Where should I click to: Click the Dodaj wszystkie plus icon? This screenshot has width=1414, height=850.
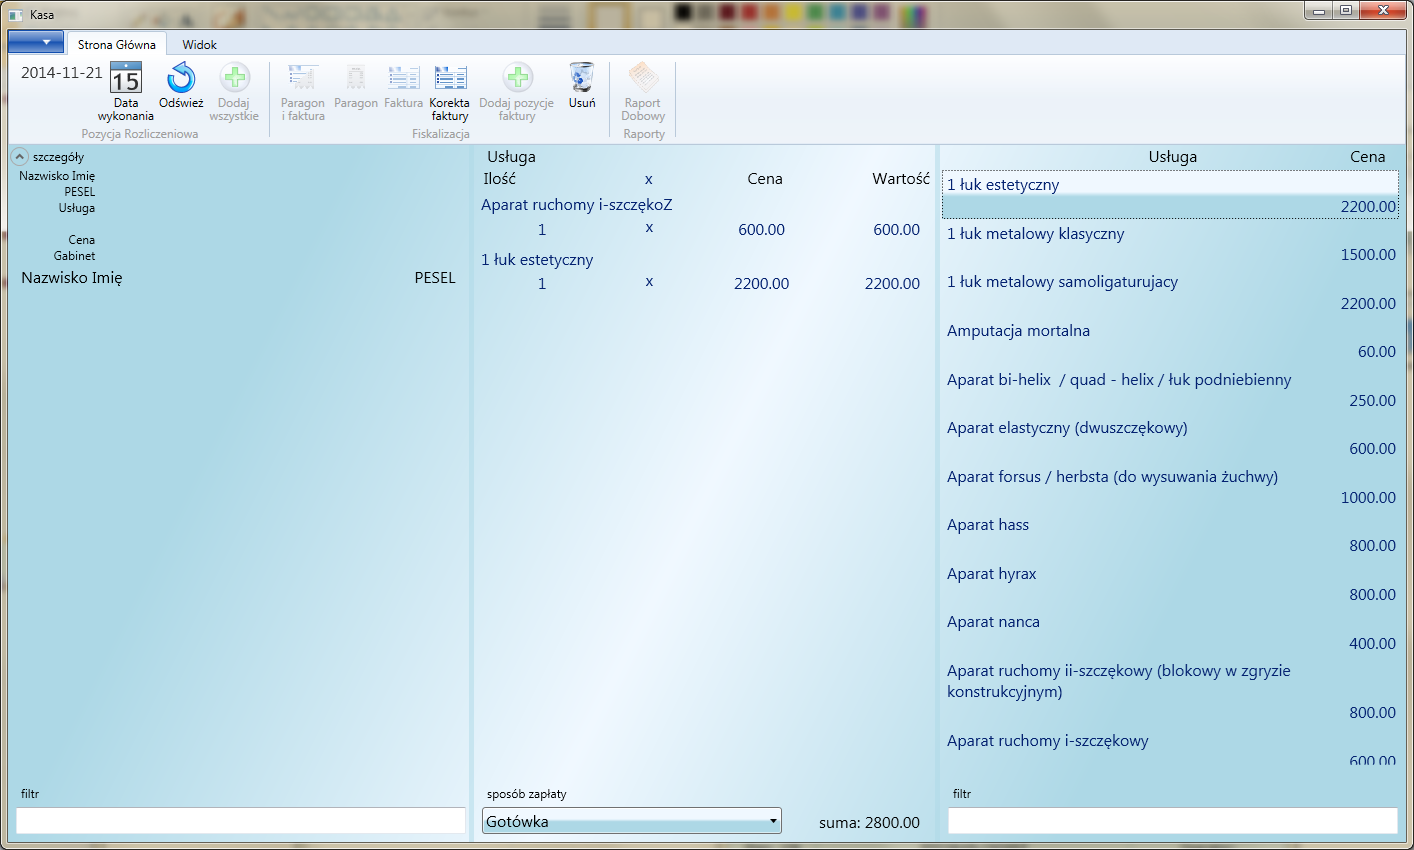[234, 78]
